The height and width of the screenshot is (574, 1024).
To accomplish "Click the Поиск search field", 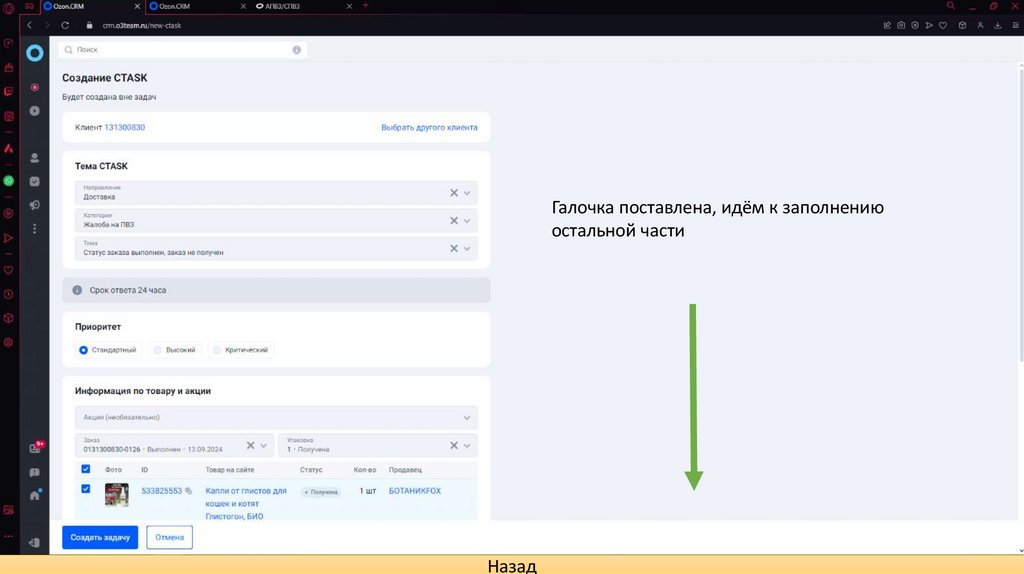I will (182, 50).
